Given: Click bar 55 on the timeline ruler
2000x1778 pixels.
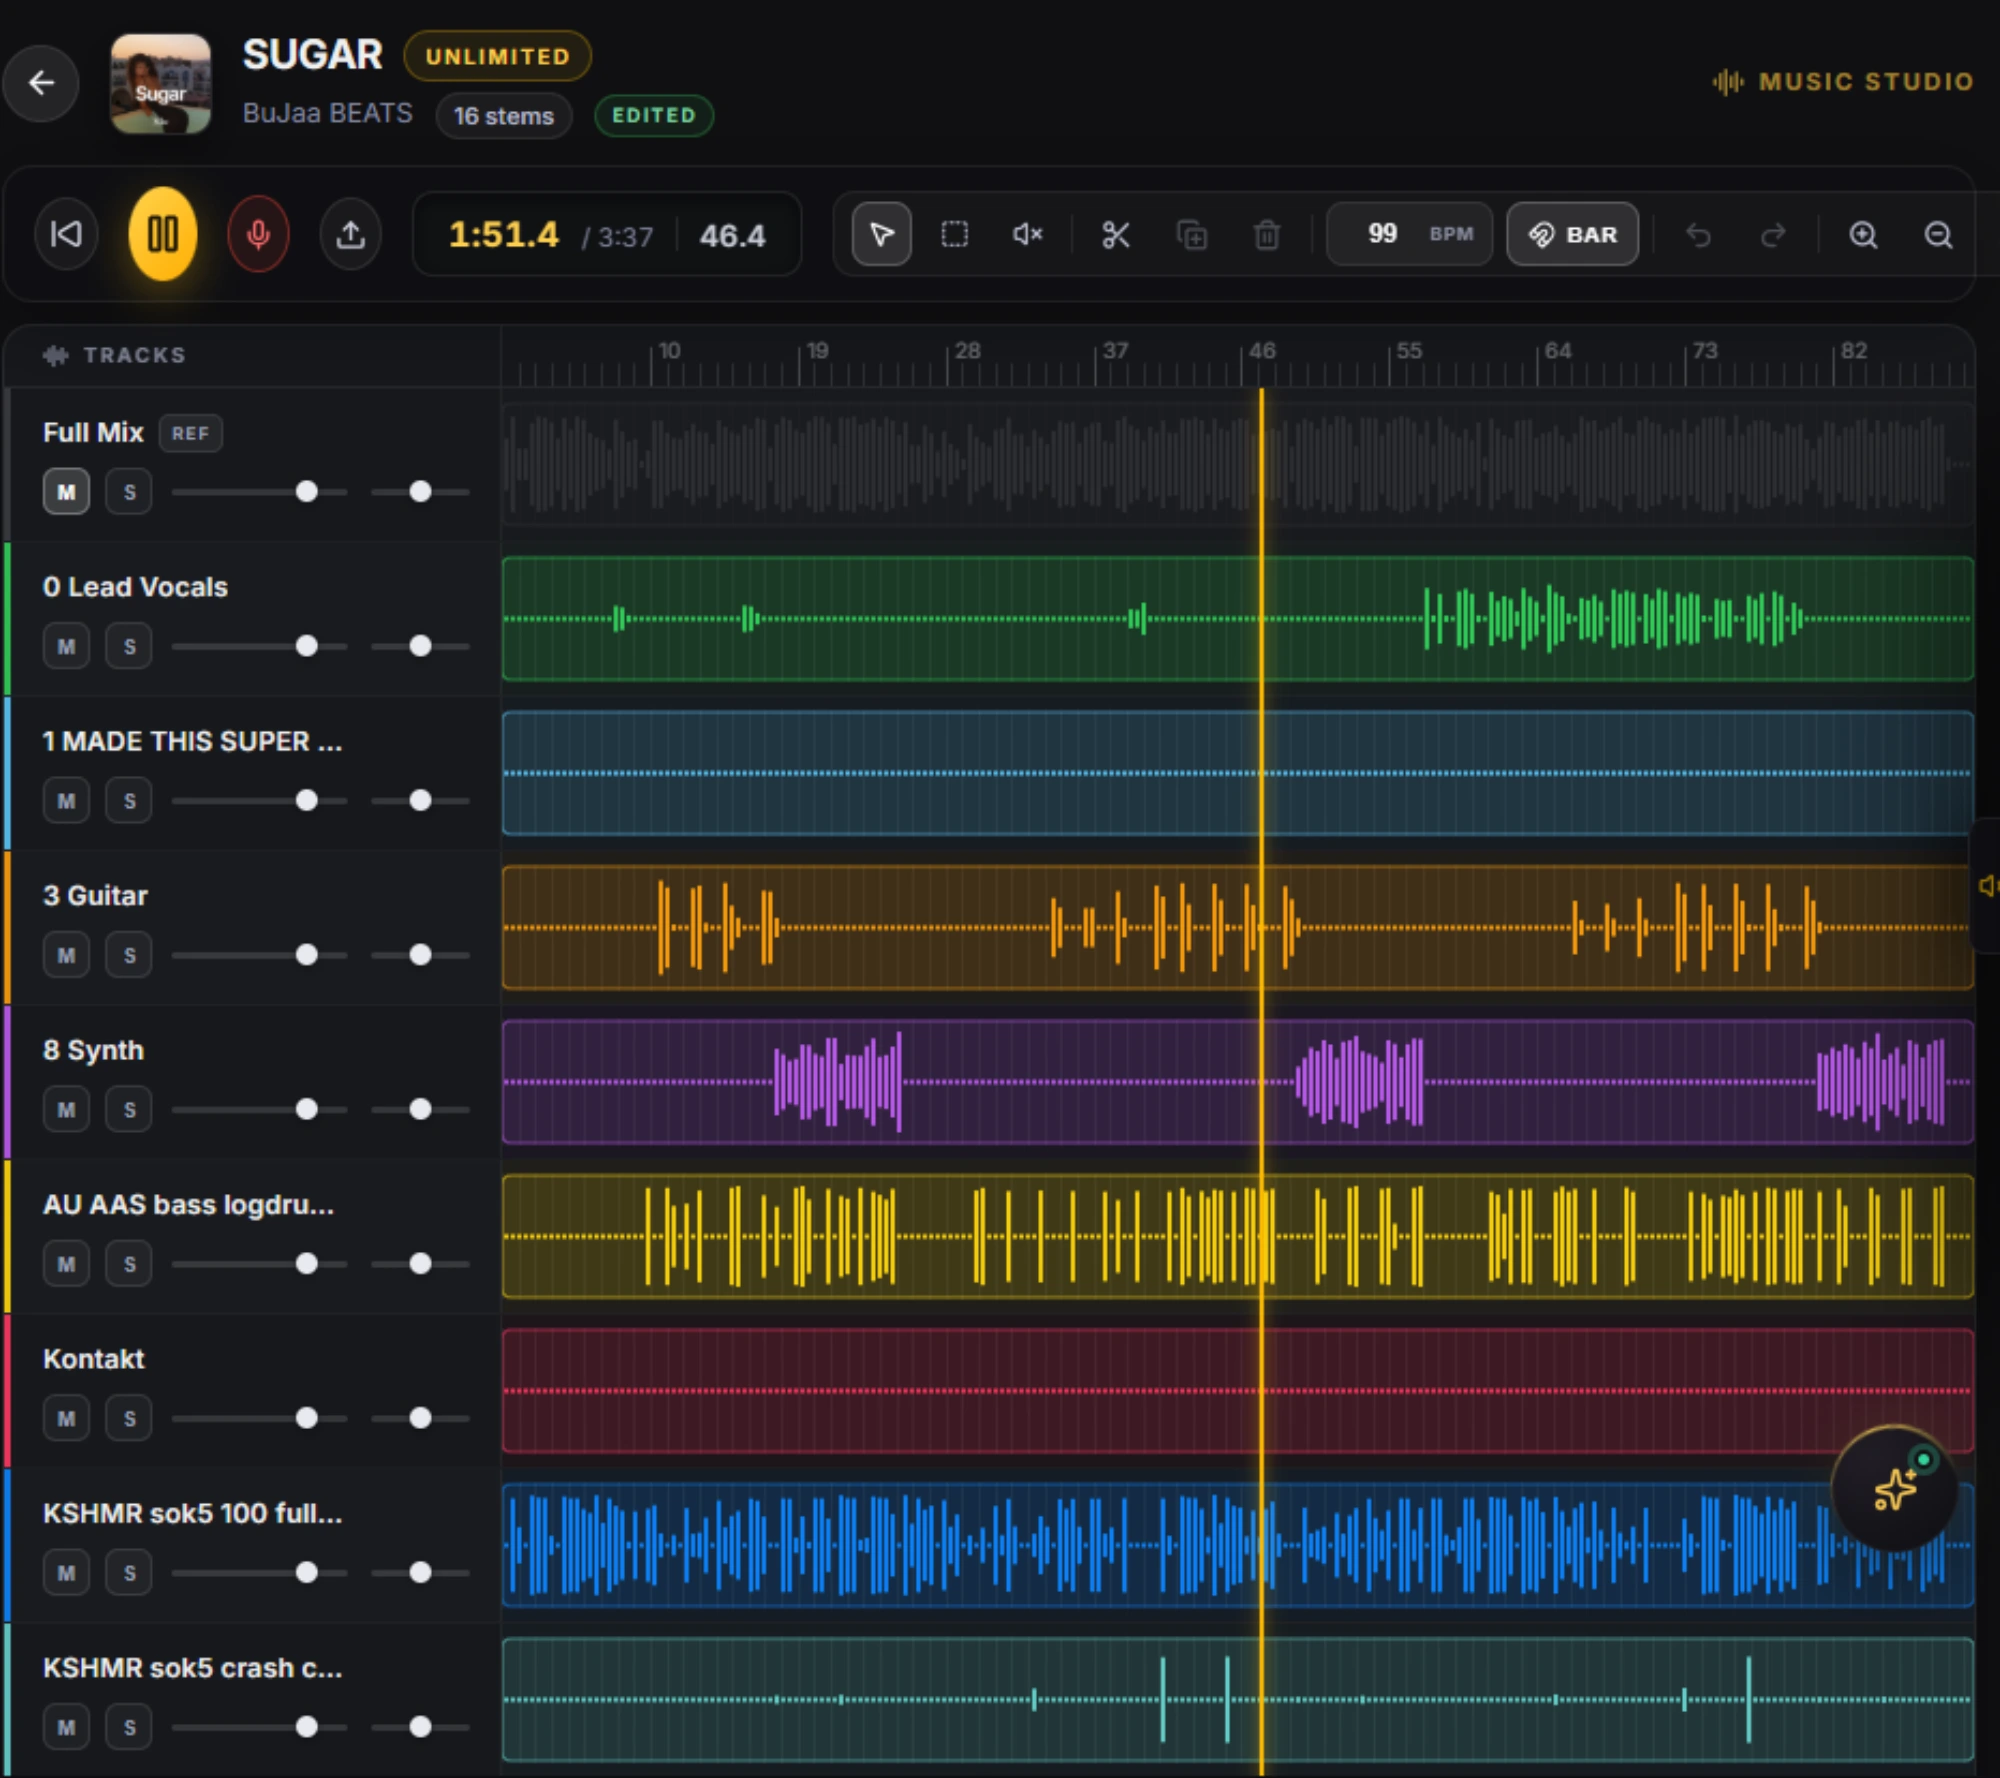Looking at the screenshot, I should click(1409, 351).
